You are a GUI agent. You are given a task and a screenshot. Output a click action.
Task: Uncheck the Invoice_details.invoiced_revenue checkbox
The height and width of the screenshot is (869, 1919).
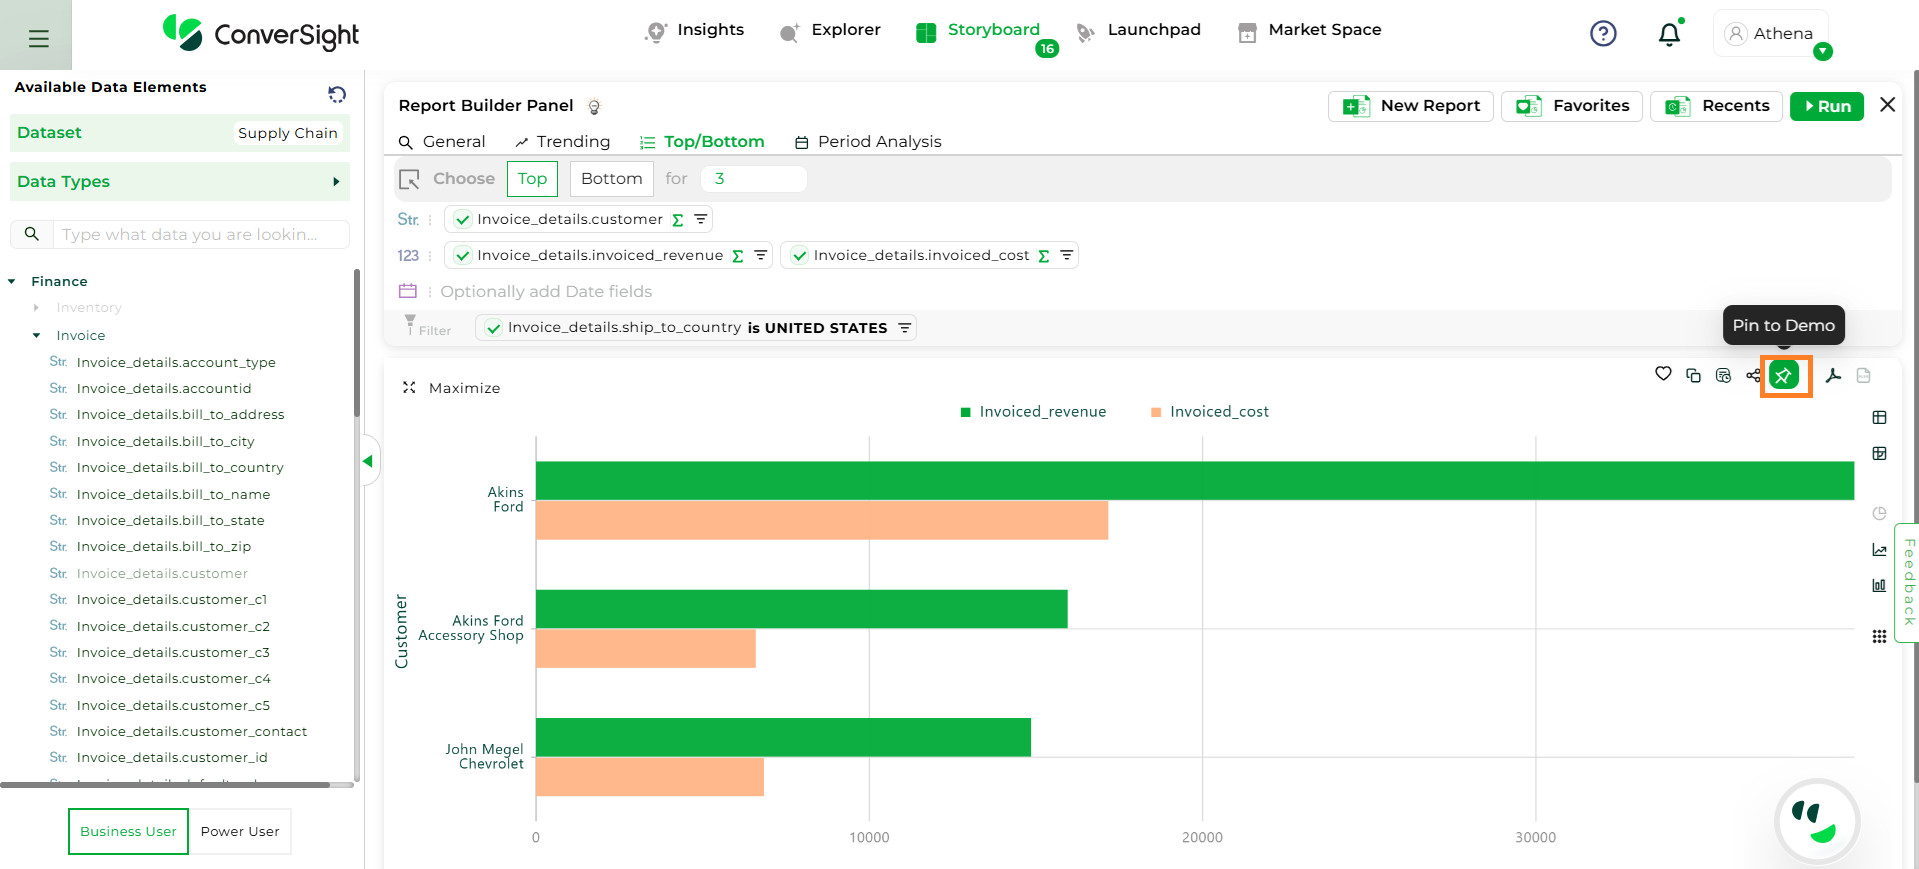pyautogui.click(x=462, y=256)
